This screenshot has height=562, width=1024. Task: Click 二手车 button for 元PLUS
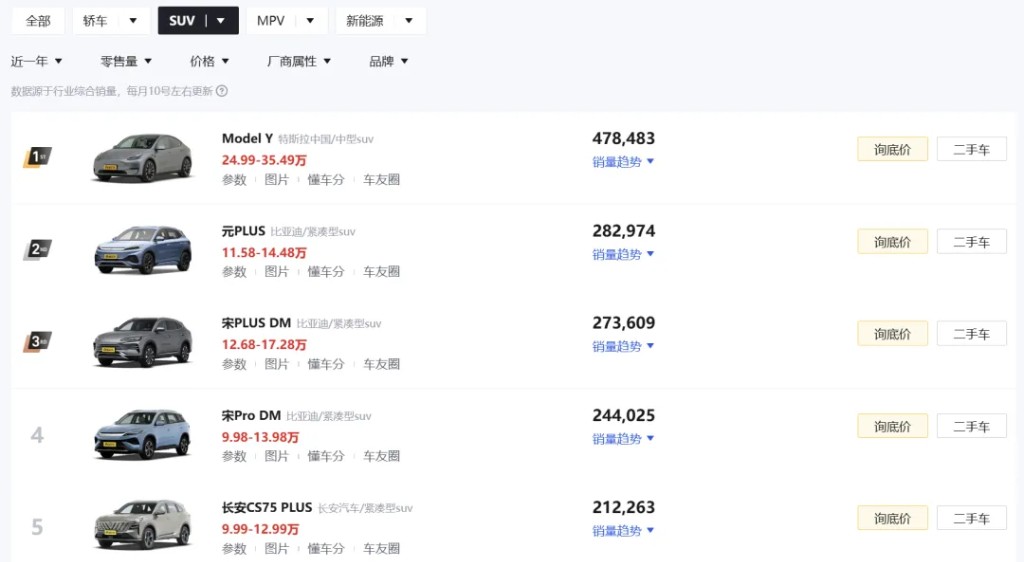click(x=972, y=242)
